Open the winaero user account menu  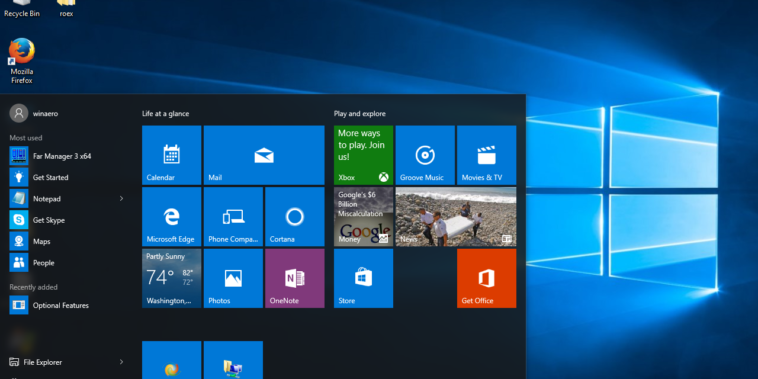pyautogui.click(x=34, y=113)
